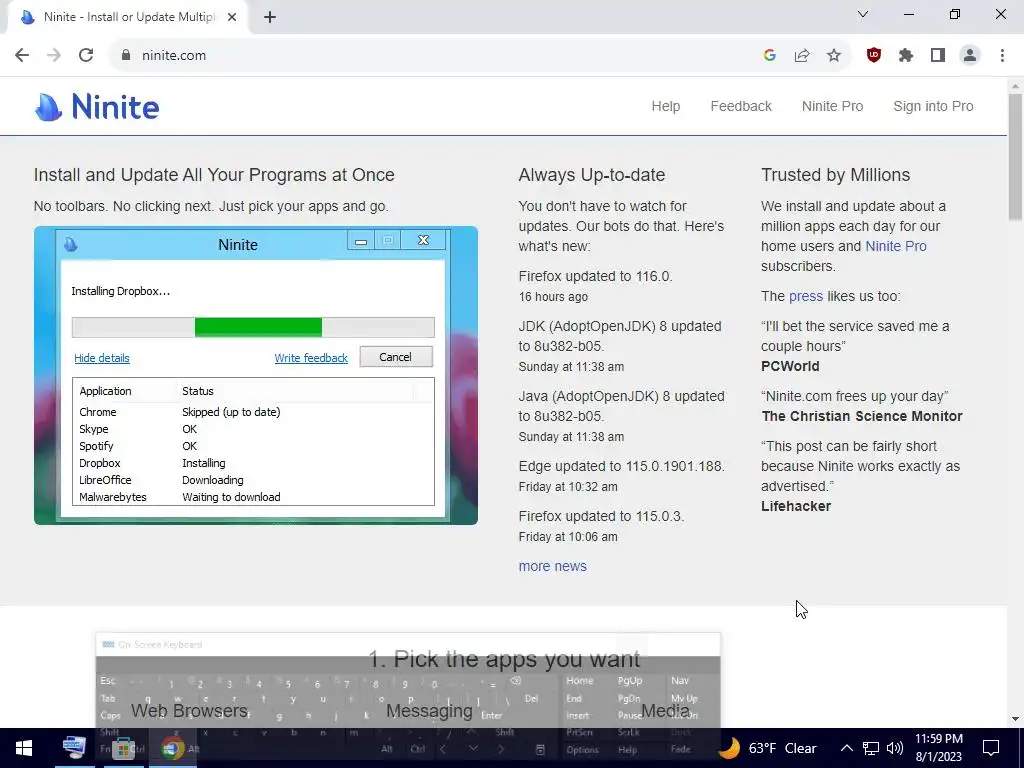This screenshot has width=1024, height=768.
Task: Click "Firefox updated to 115.0.3." text
Action: 601,517
